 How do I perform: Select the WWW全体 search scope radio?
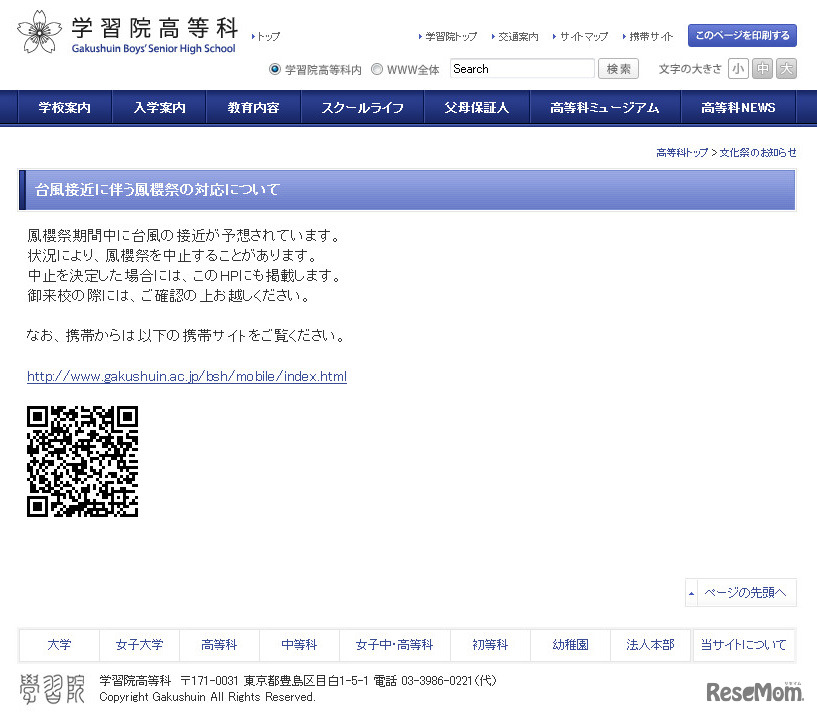(376, 69)
